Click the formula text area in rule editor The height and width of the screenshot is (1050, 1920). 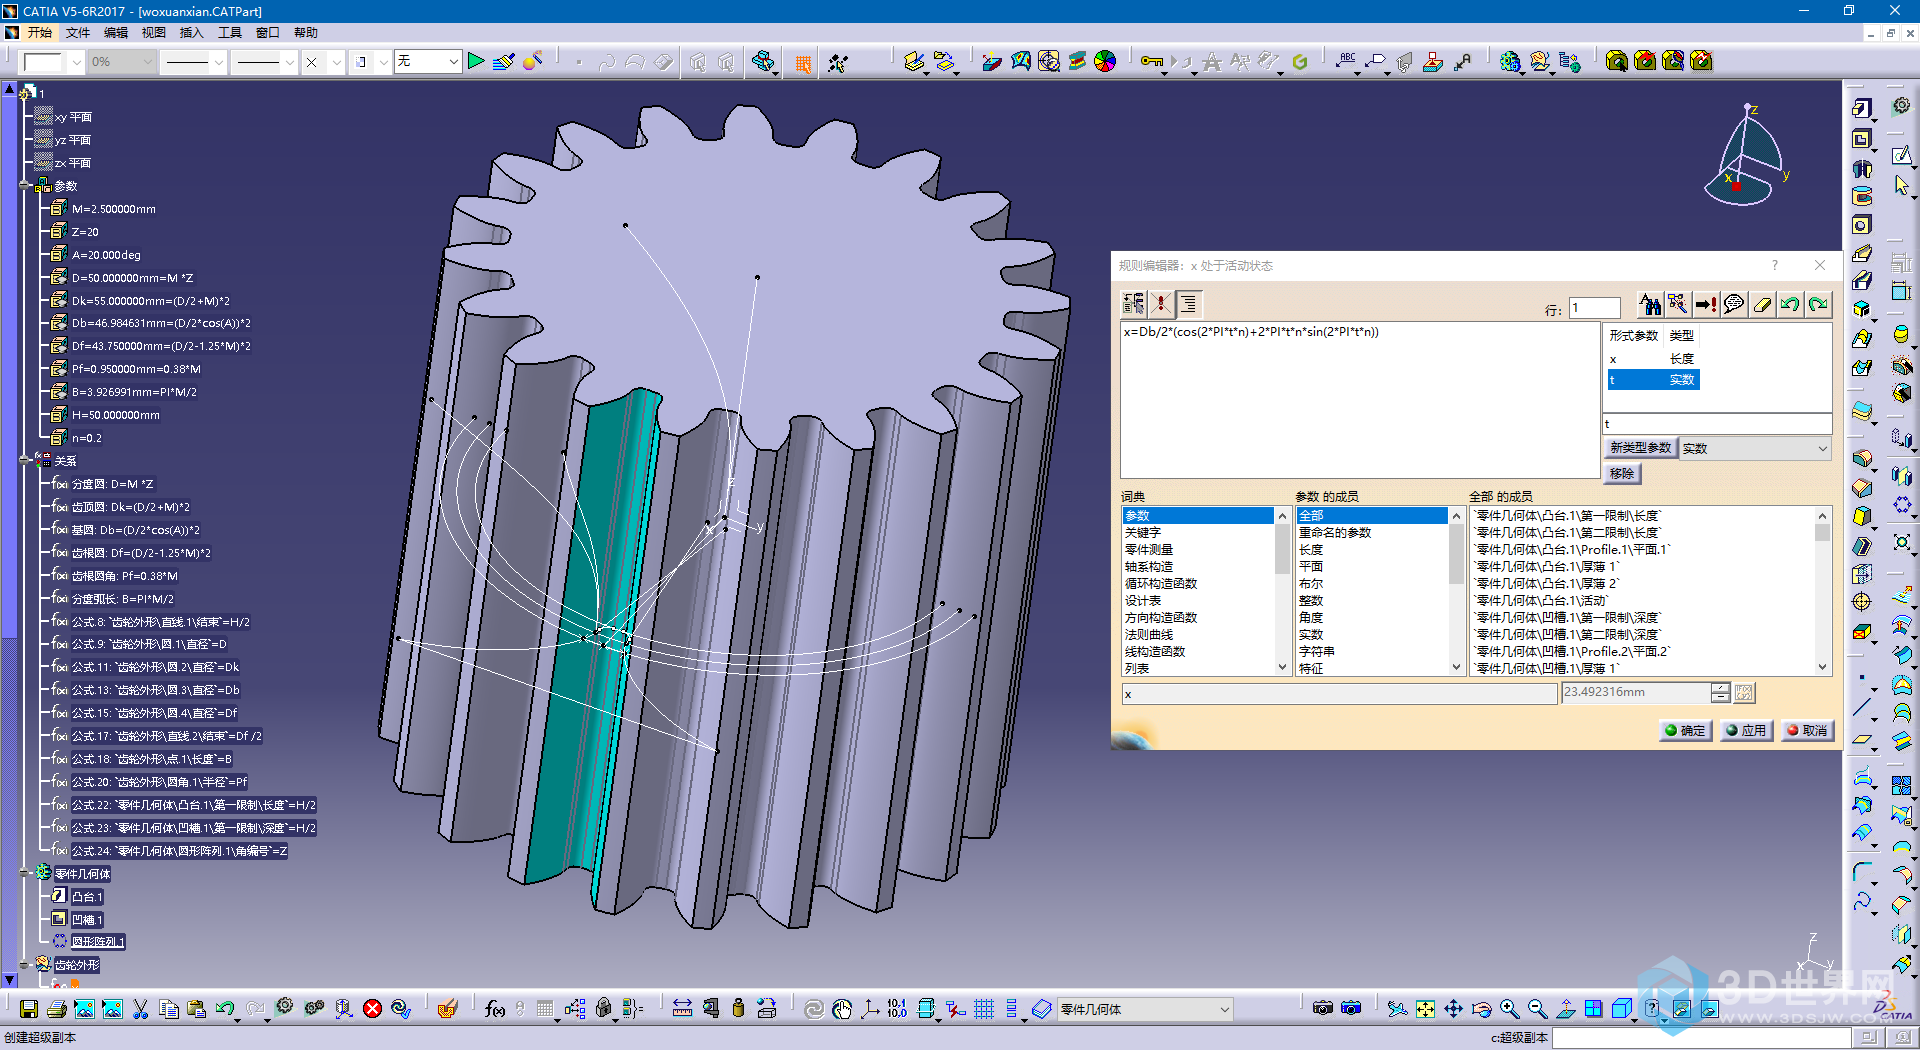point(1359,399)
